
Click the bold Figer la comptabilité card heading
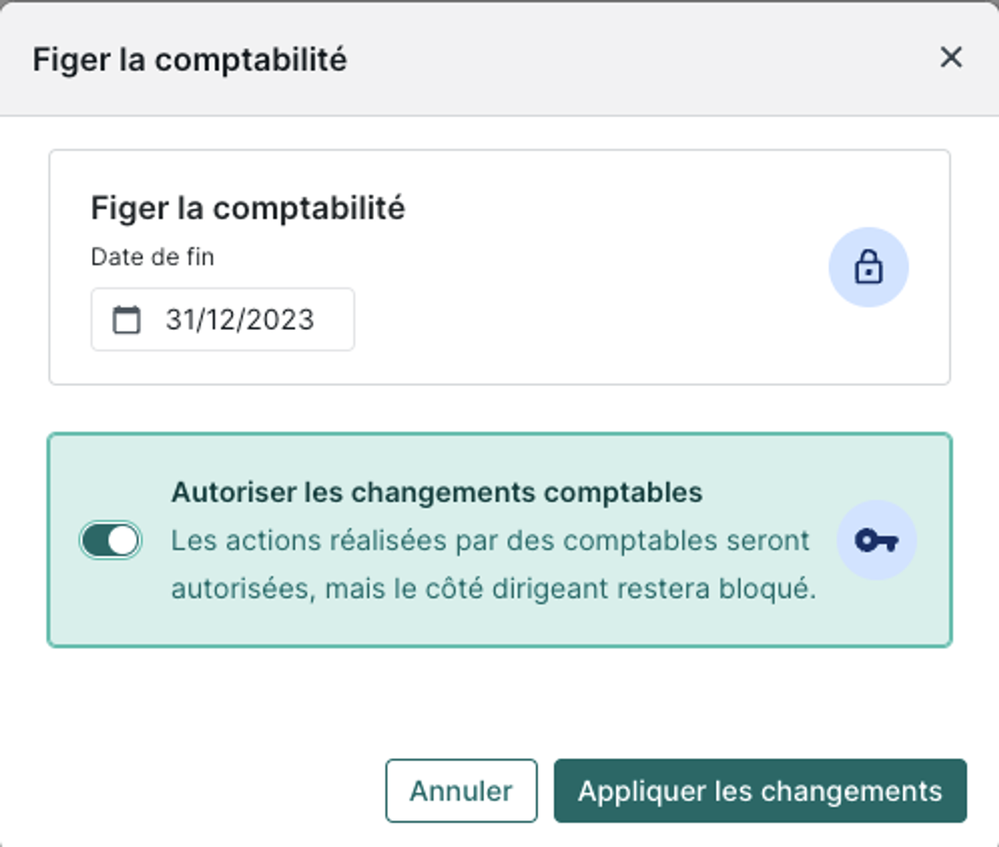[247, 208]
